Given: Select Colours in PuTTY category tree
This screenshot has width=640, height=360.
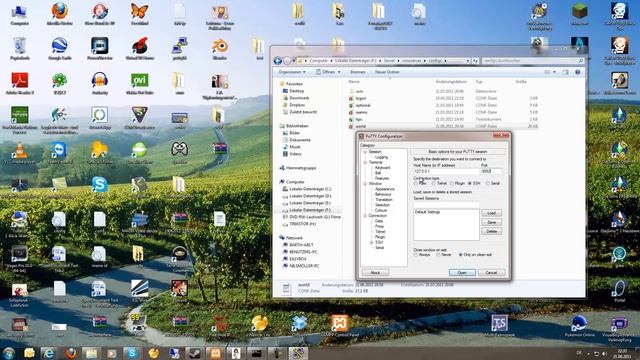Looking at the screenshot, I should point(381,210).
